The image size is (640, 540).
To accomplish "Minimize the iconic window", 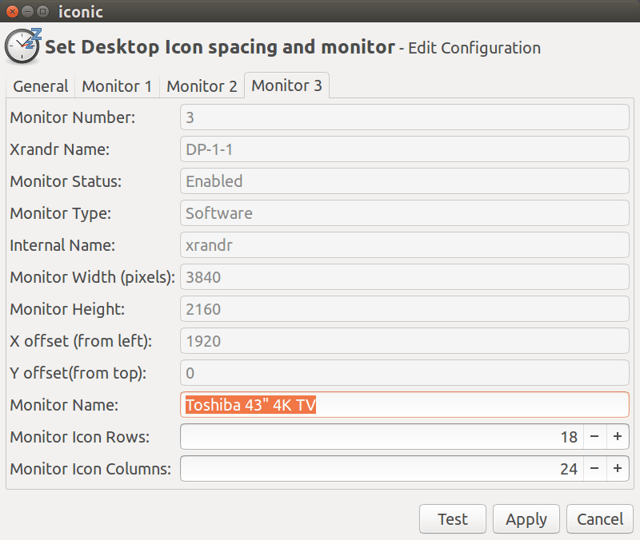I will pyautogui.click(x=27, y=11).
